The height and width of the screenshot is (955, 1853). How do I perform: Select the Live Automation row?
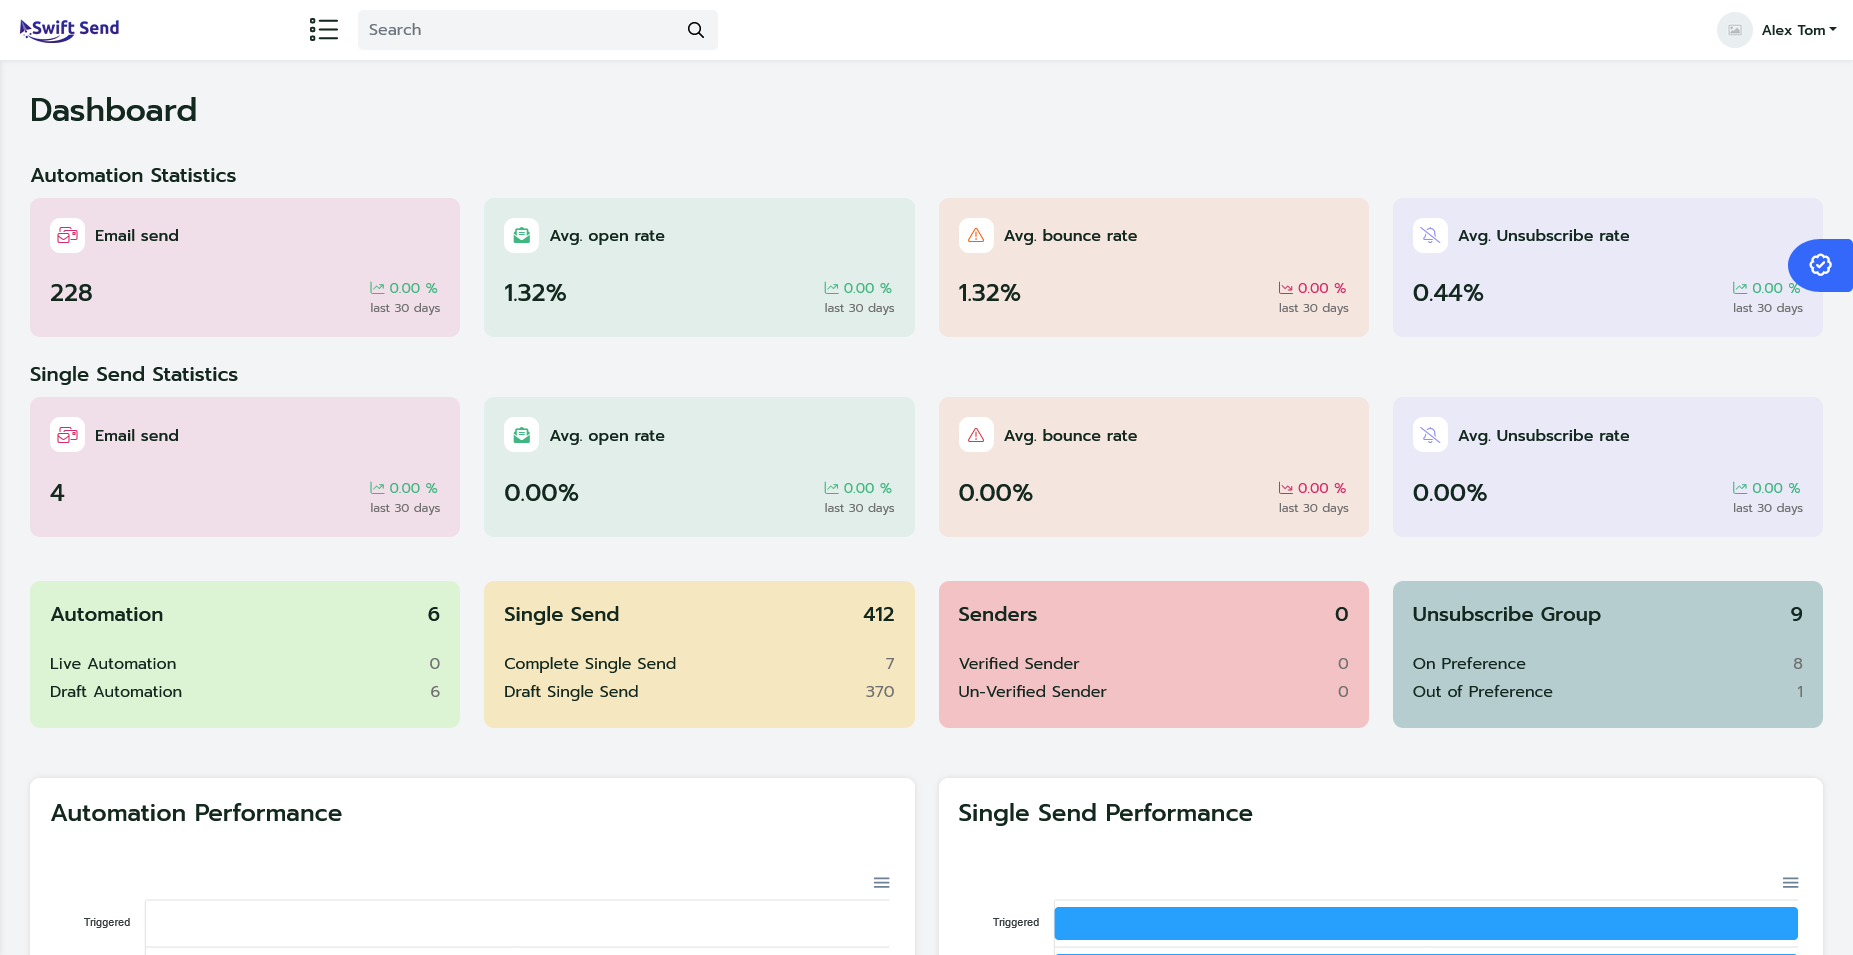coord(245,664)
